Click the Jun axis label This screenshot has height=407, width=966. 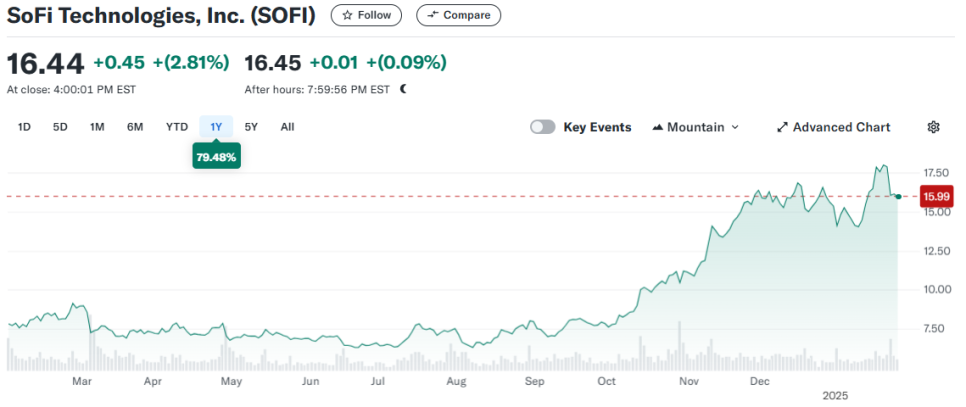click(x=311, y=382)
